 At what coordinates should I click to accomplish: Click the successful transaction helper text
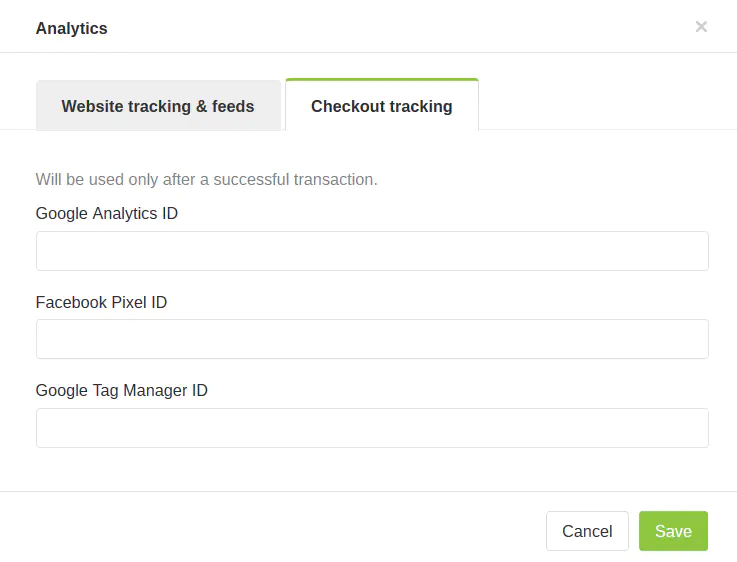pyautogui.click(x=207, y=180)
